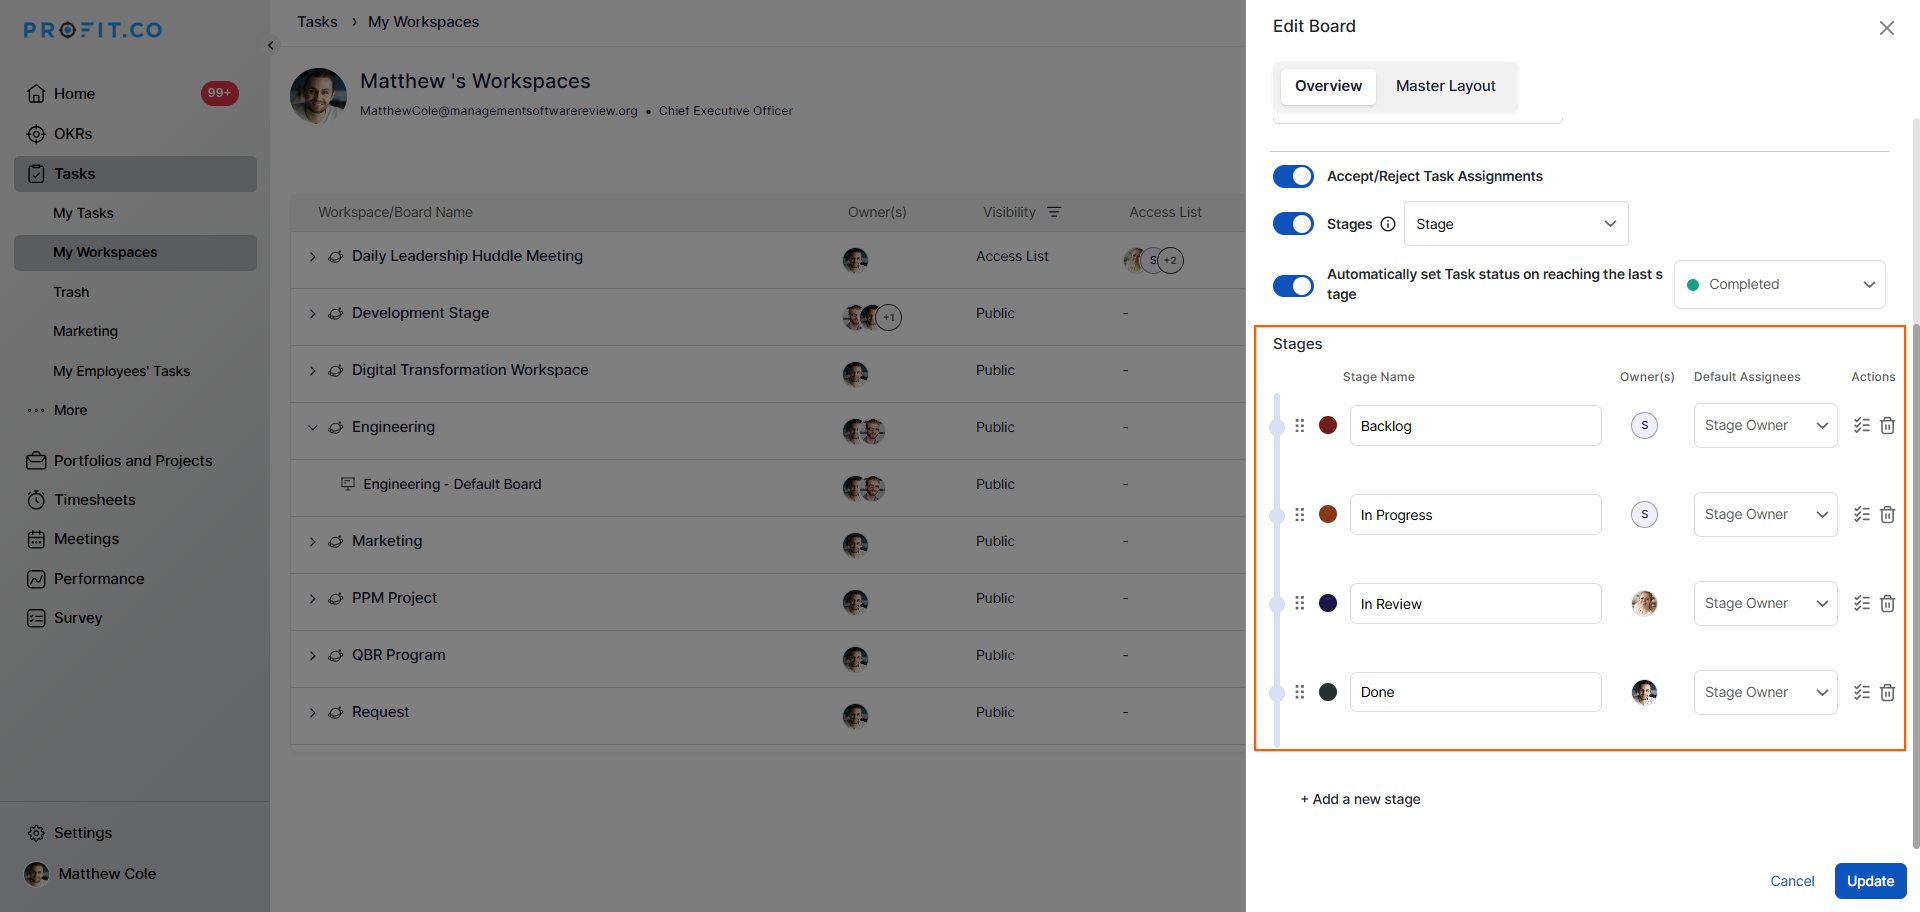The image size is (1920, 912).
Task: Click drag handle of In Review stage
Action: [x=1299, y=603]
